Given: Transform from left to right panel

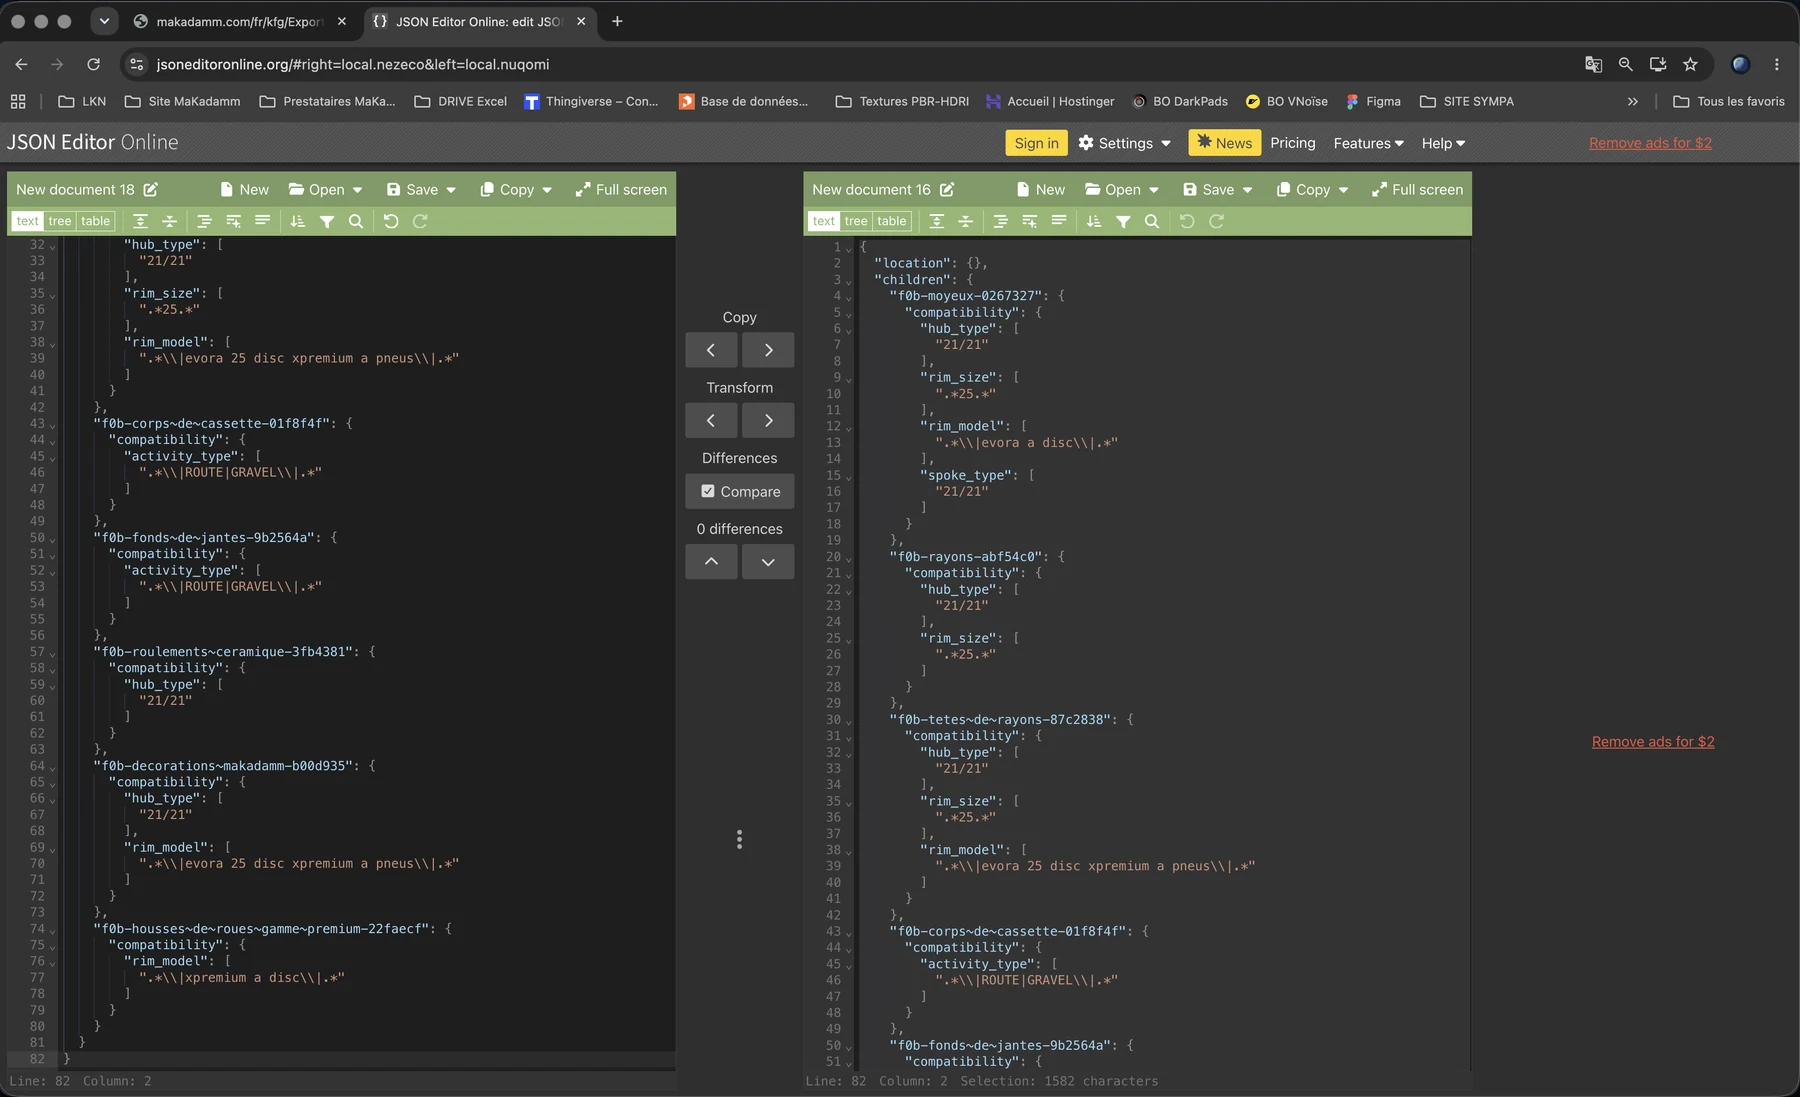Looking at the screenshot, I should [768, 421].
